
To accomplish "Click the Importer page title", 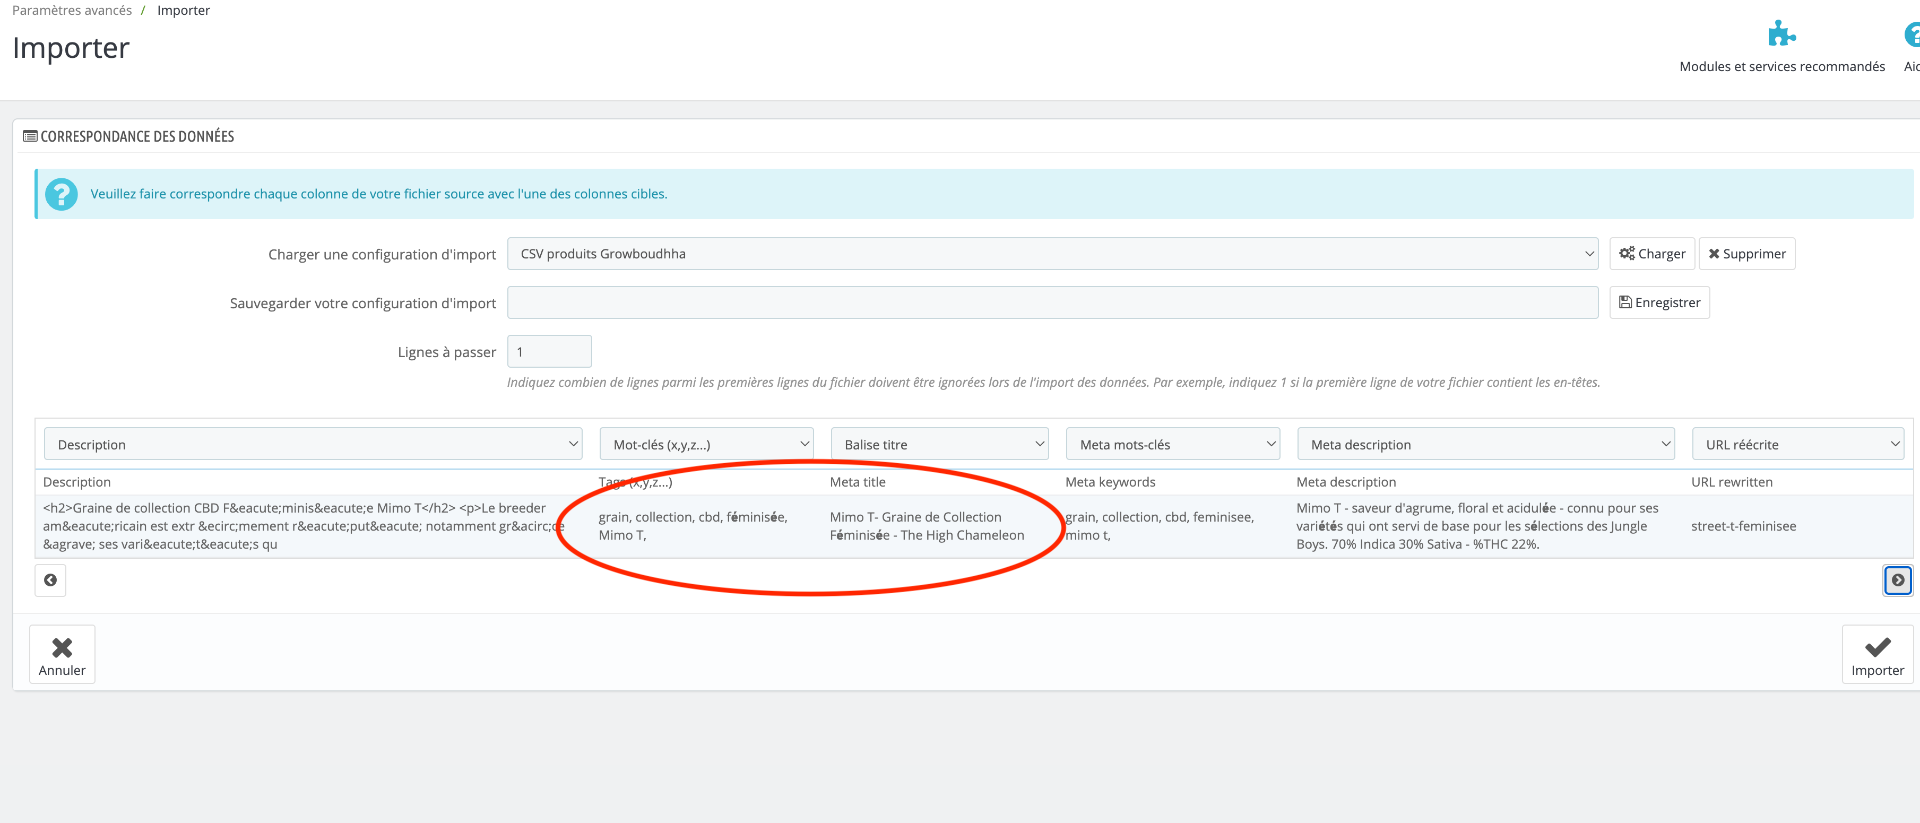I will [71, 48].
